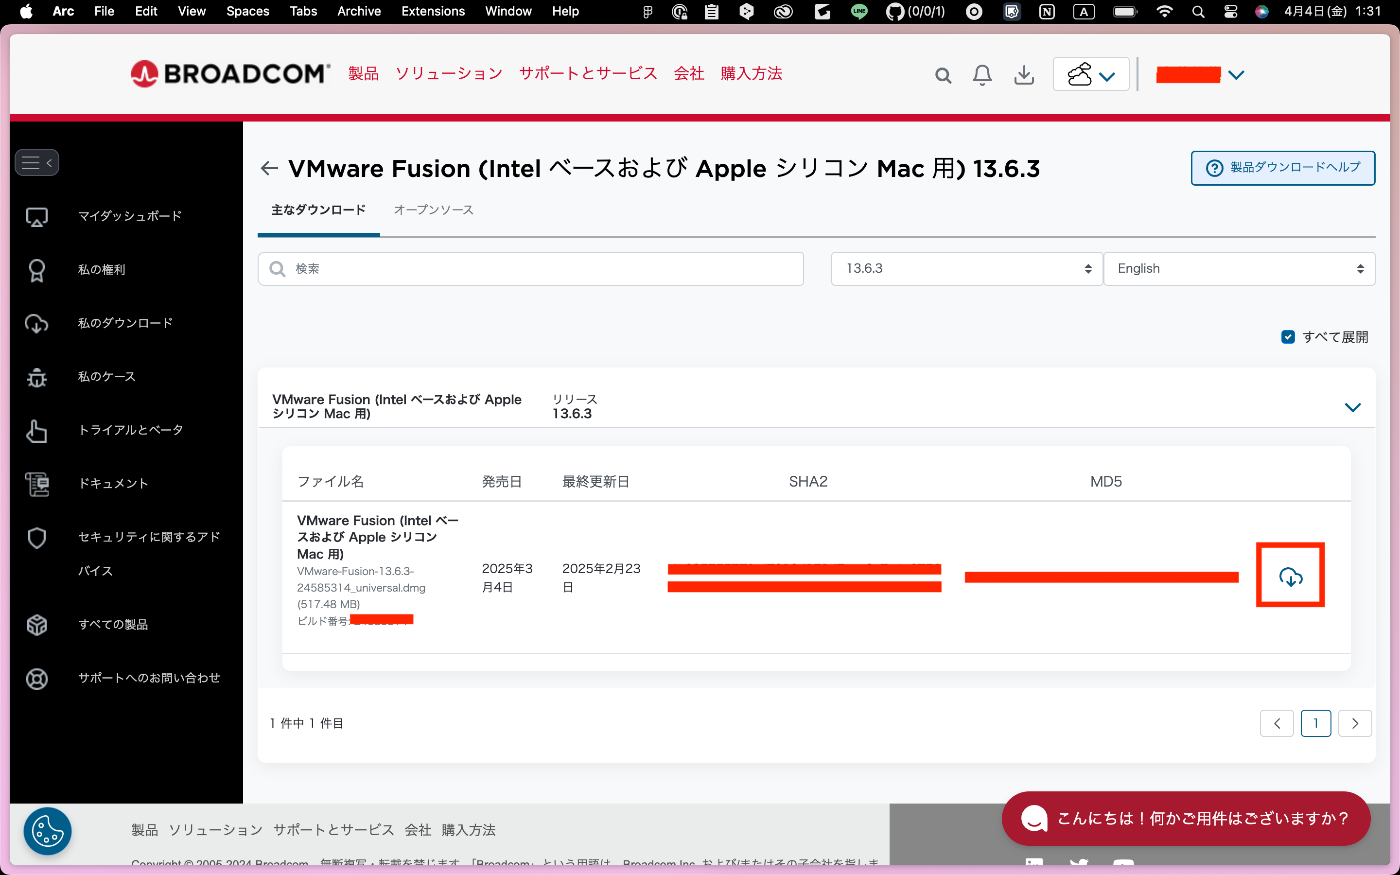Collapse the sidebar with hamburger toggle

(x=37, y=162)
